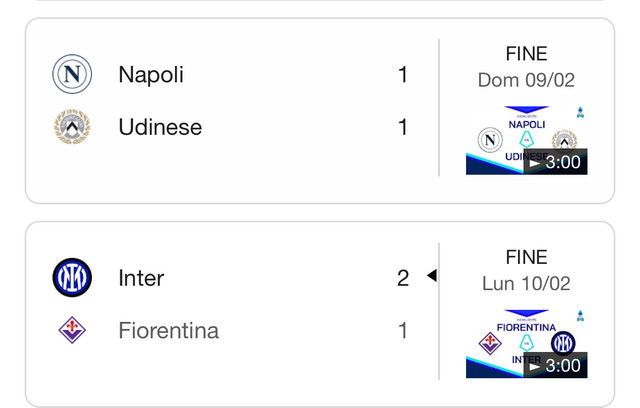
Task: Click the FINE status above Lun 10/02
Action: point(527,257)
